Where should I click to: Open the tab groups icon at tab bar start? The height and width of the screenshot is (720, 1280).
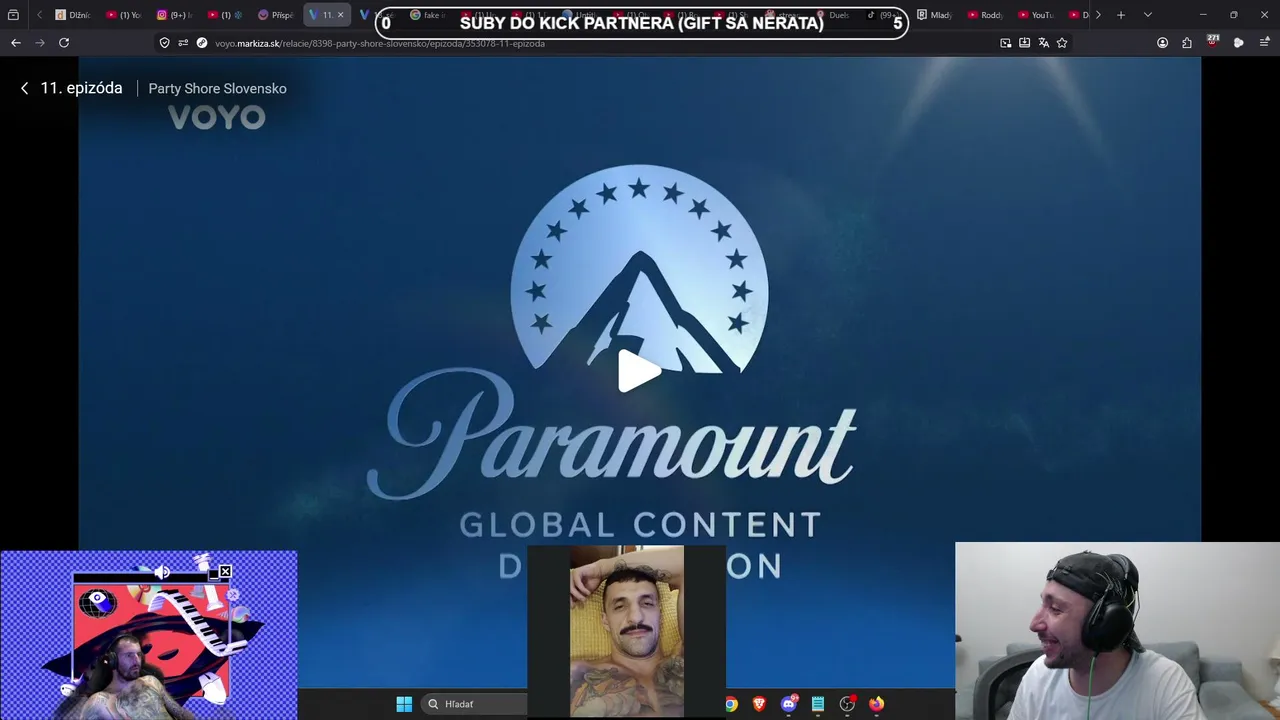click(13, 15)
